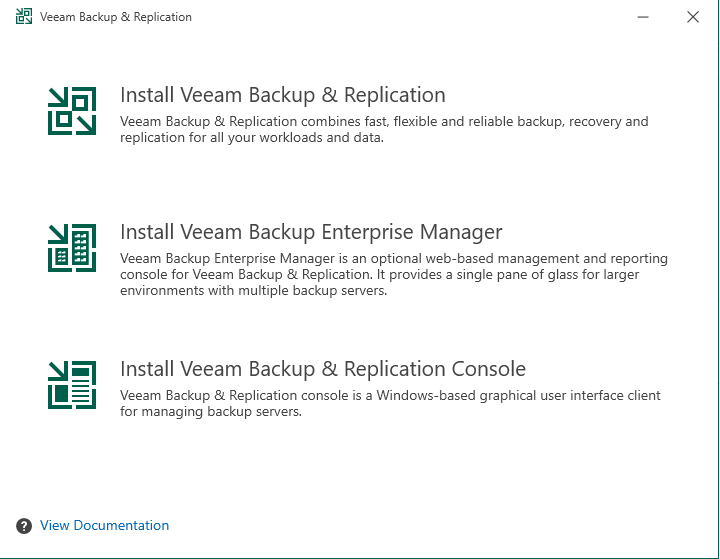Select Install Veeam Backup & Replication heading

(x=283, y=95)
